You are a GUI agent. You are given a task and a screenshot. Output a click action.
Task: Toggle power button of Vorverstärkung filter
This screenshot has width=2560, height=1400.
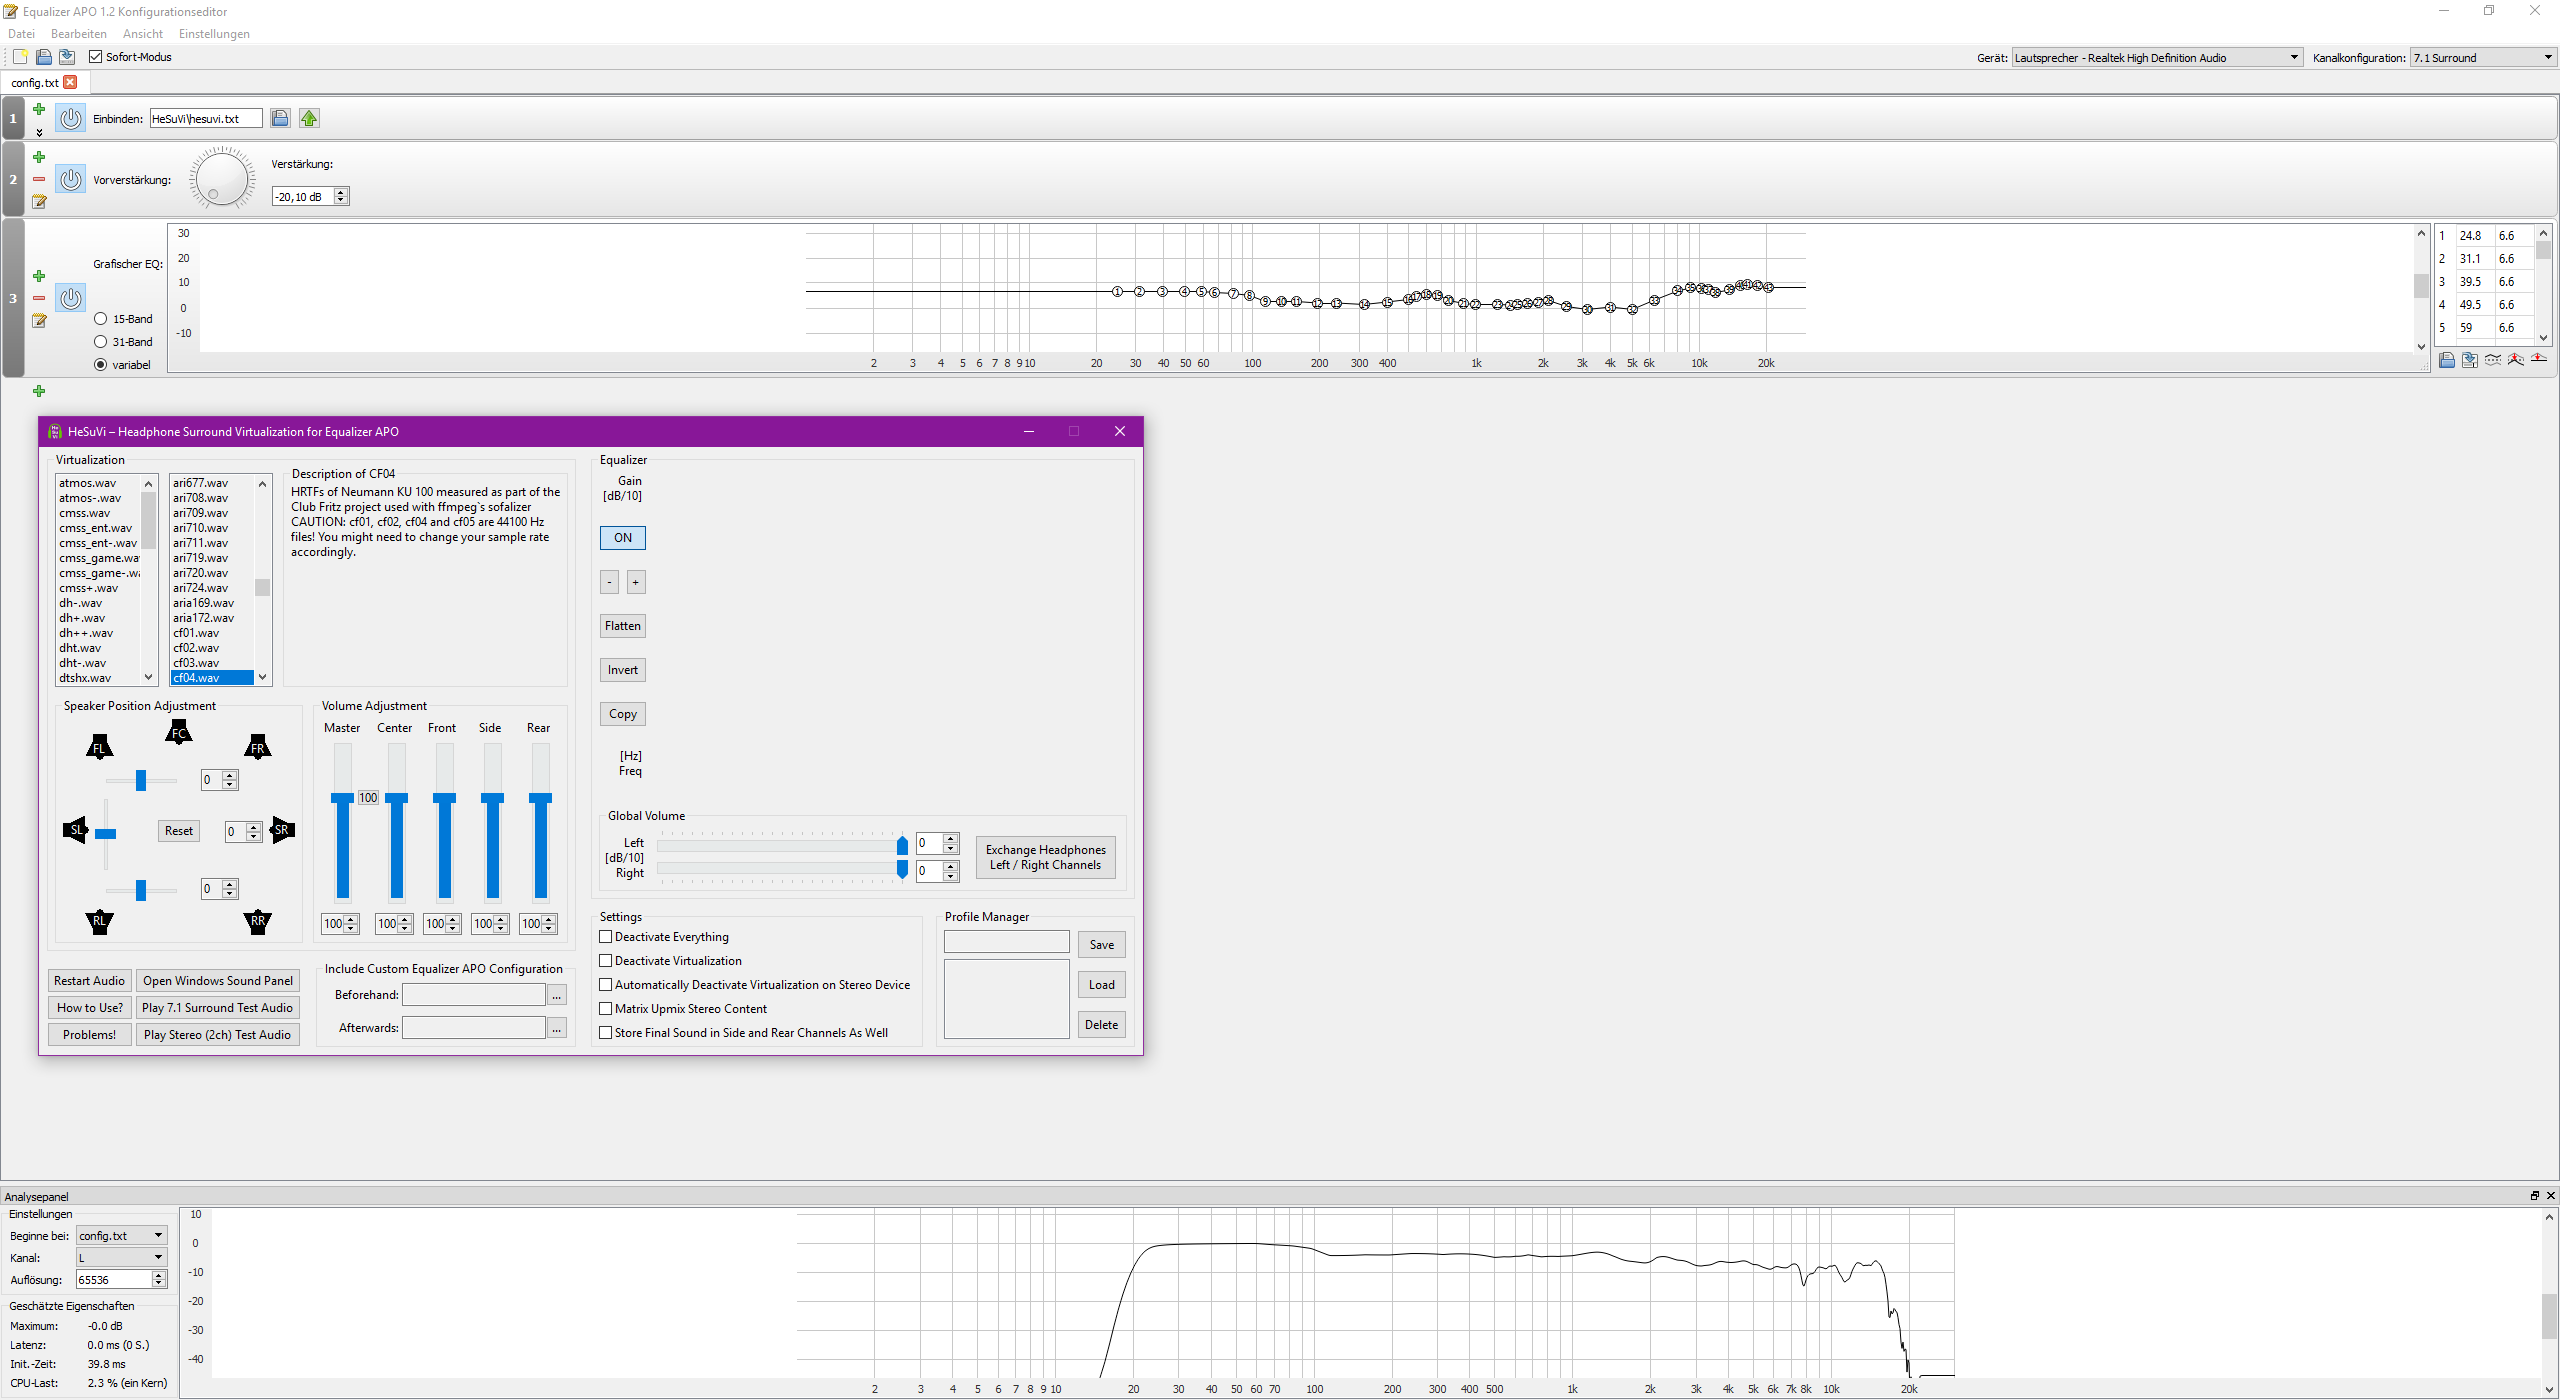pos(70,180)
